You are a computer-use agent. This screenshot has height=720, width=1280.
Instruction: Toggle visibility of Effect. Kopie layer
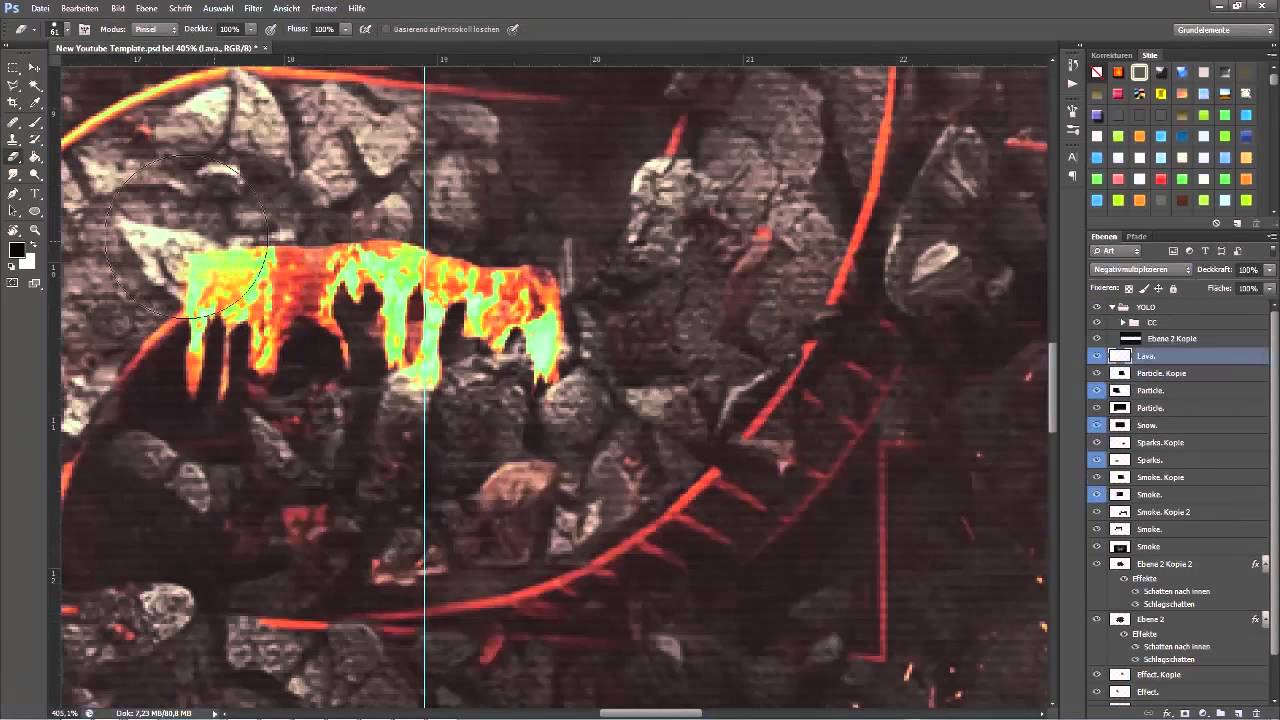1097,674
